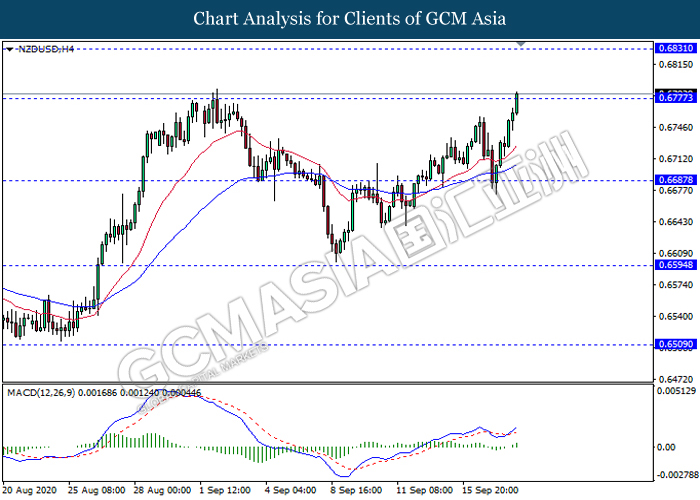Click the small triangle beside NZDUSD,H4
The width and height of the screenshot is (700, 500).
click(x=9, y=50)
